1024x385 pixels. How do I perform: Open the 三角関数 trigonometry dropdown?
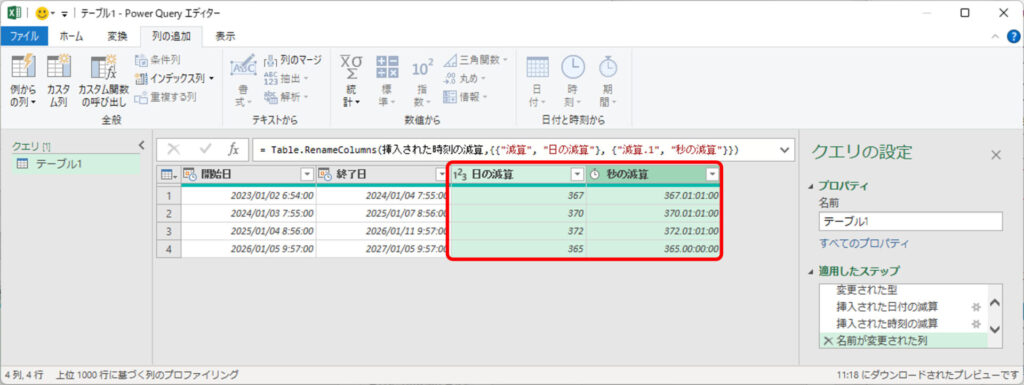pos(476,60)
